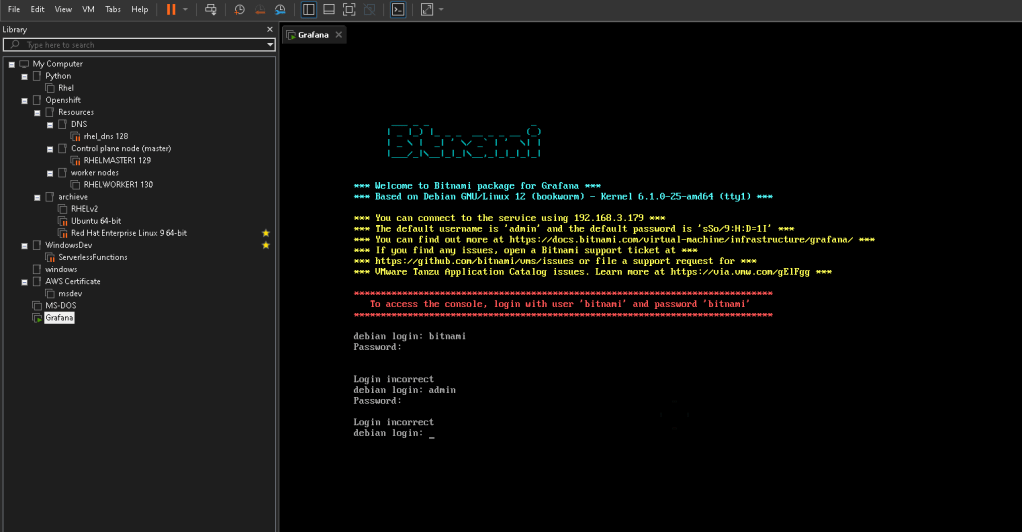Toggle the thumbnail bar view icon

coord(329,10)
